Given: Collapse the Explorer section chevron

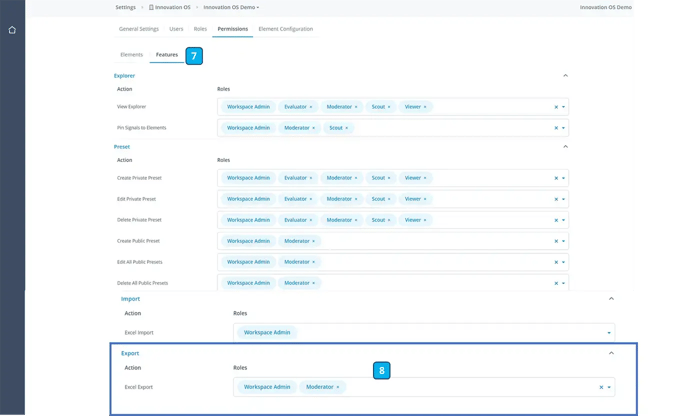Looking at the screenshot, I should 565,75.
